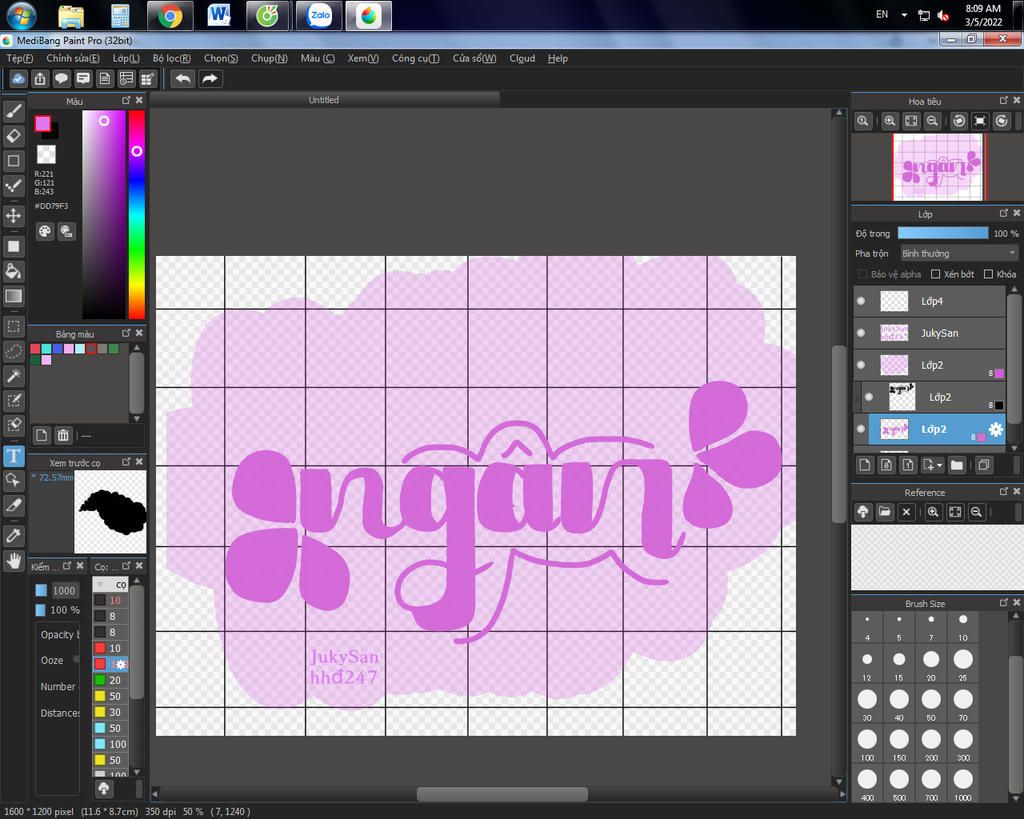Hide the JukySan layer

click(x=861, y=333)
